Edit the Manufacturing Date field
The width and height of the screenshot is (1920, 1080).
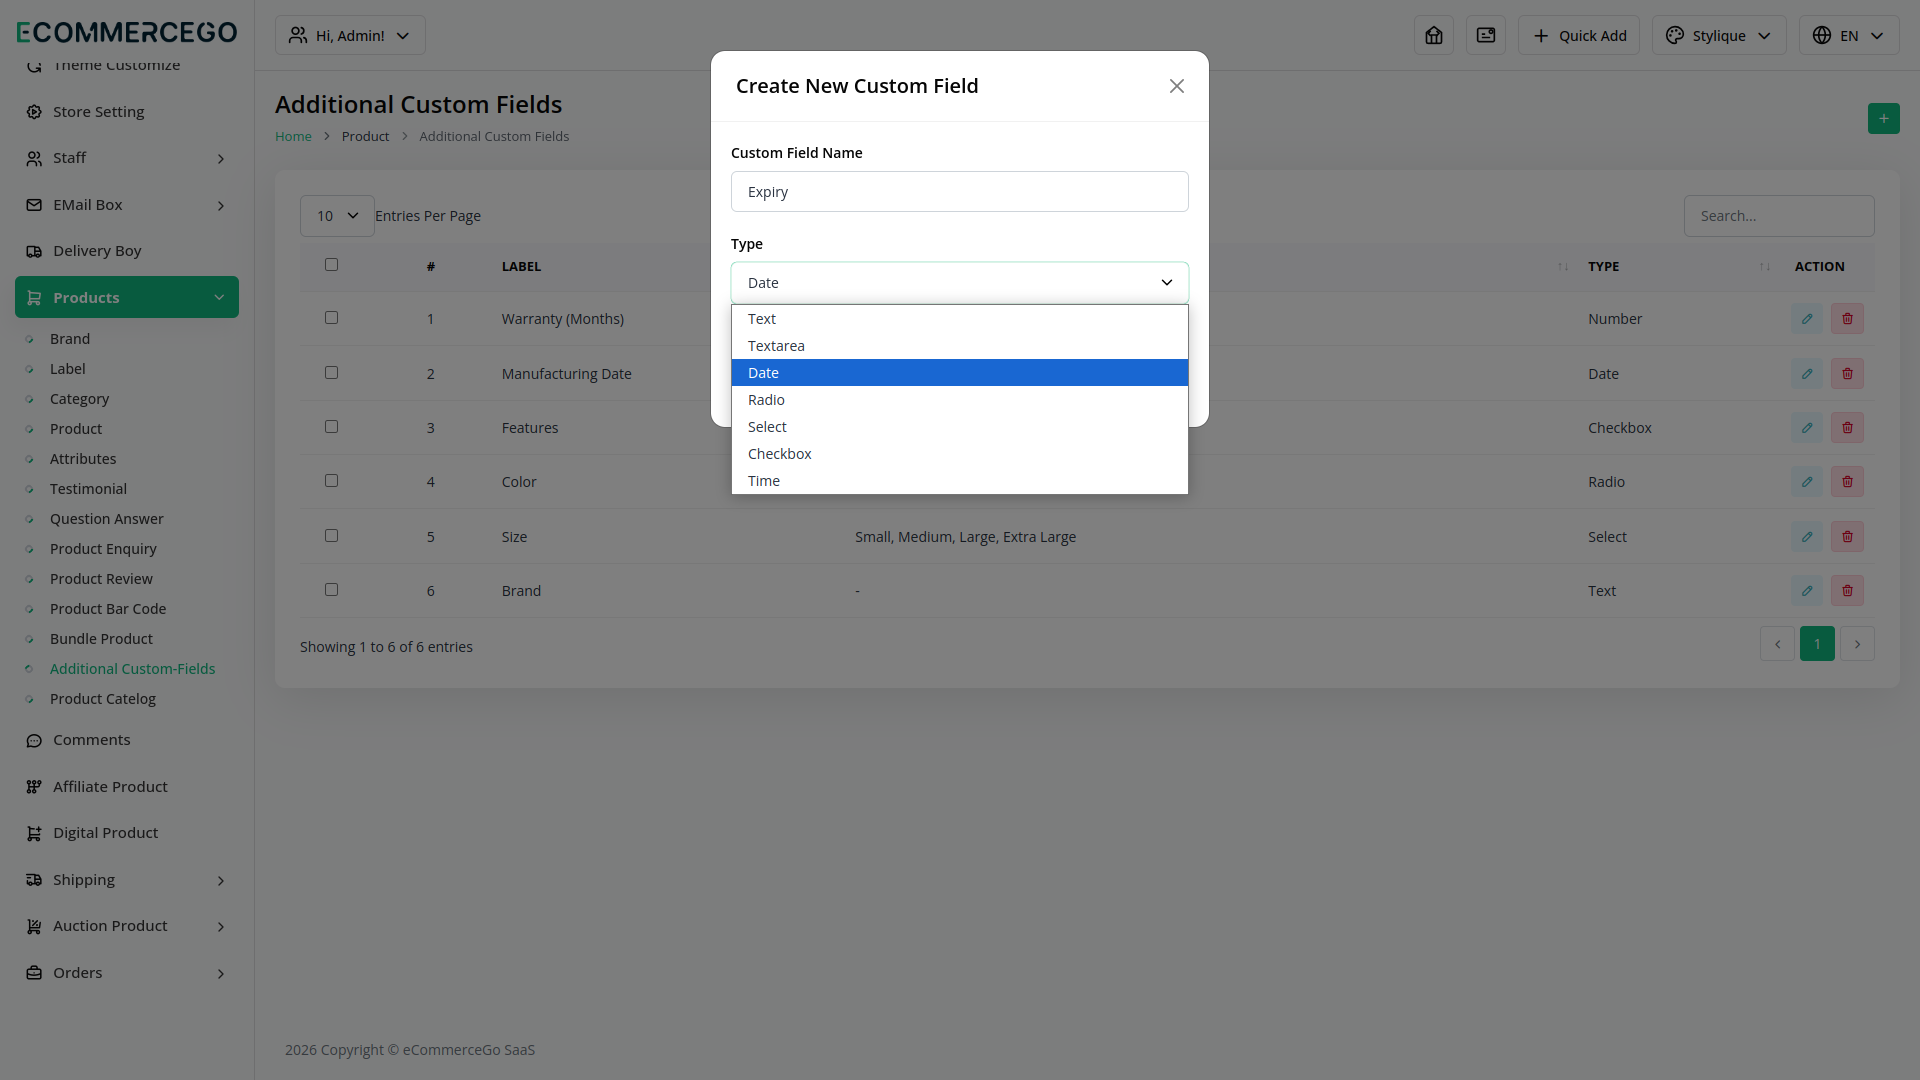click(x=1807, y=374)
